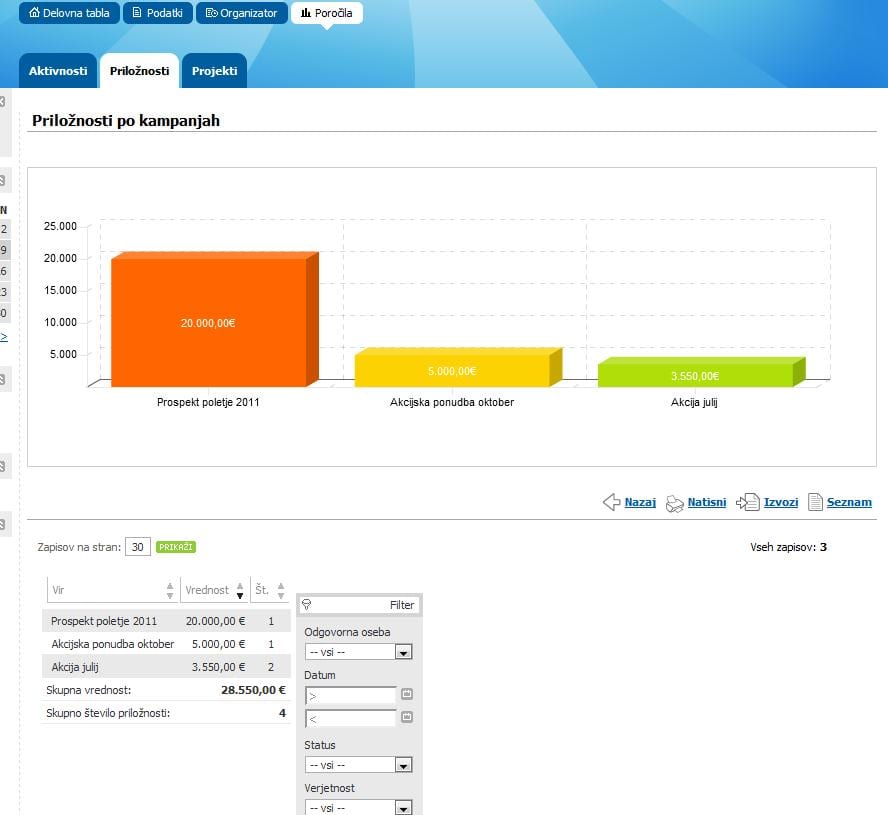Click the orange Prospekt poletje 2011 bar
This screenshot has height=815, width=888.
click(208, 322)
